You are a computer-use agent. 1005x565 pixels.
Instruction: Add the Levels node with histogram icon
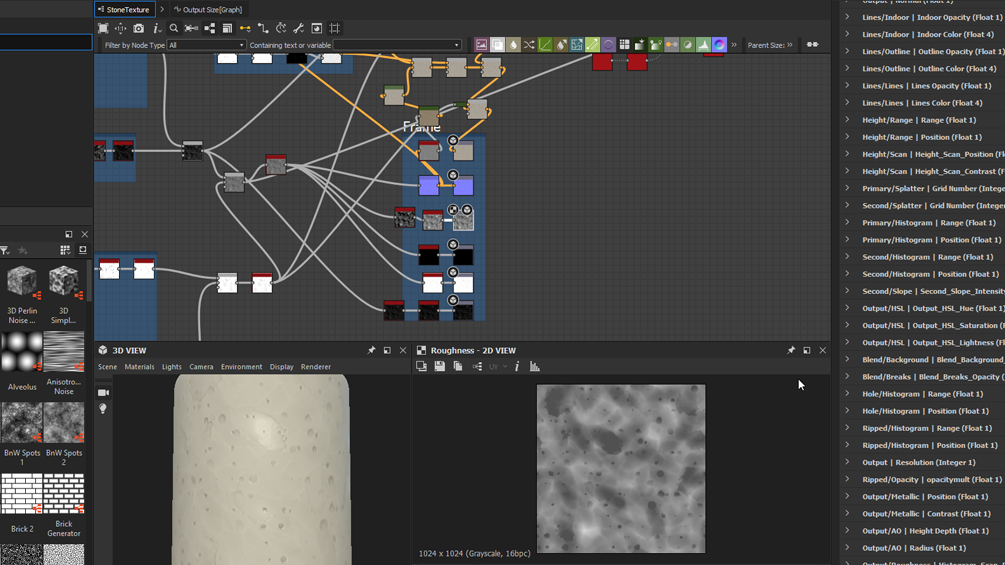(703, 44)
